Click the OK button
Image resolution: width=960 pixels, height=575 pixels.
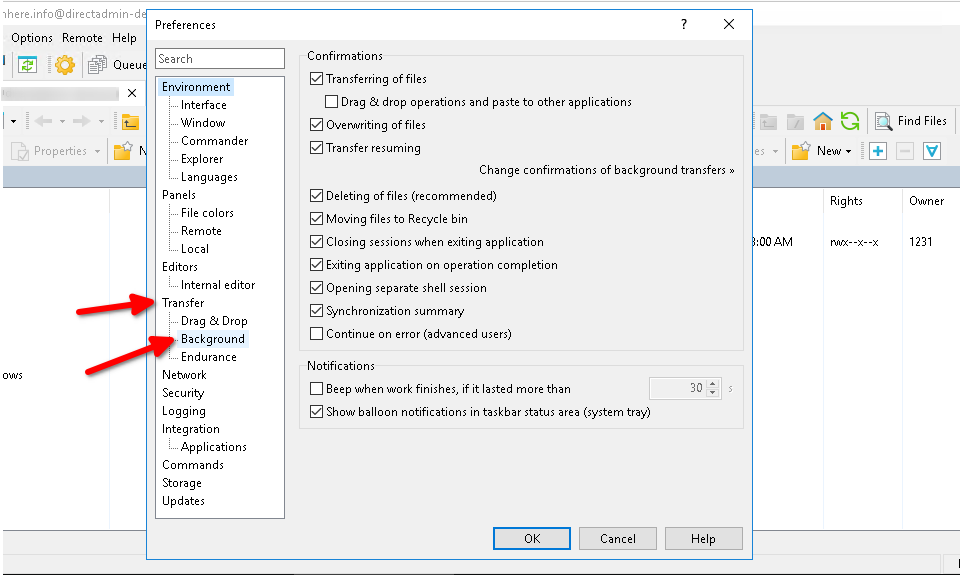pos(532,538)
